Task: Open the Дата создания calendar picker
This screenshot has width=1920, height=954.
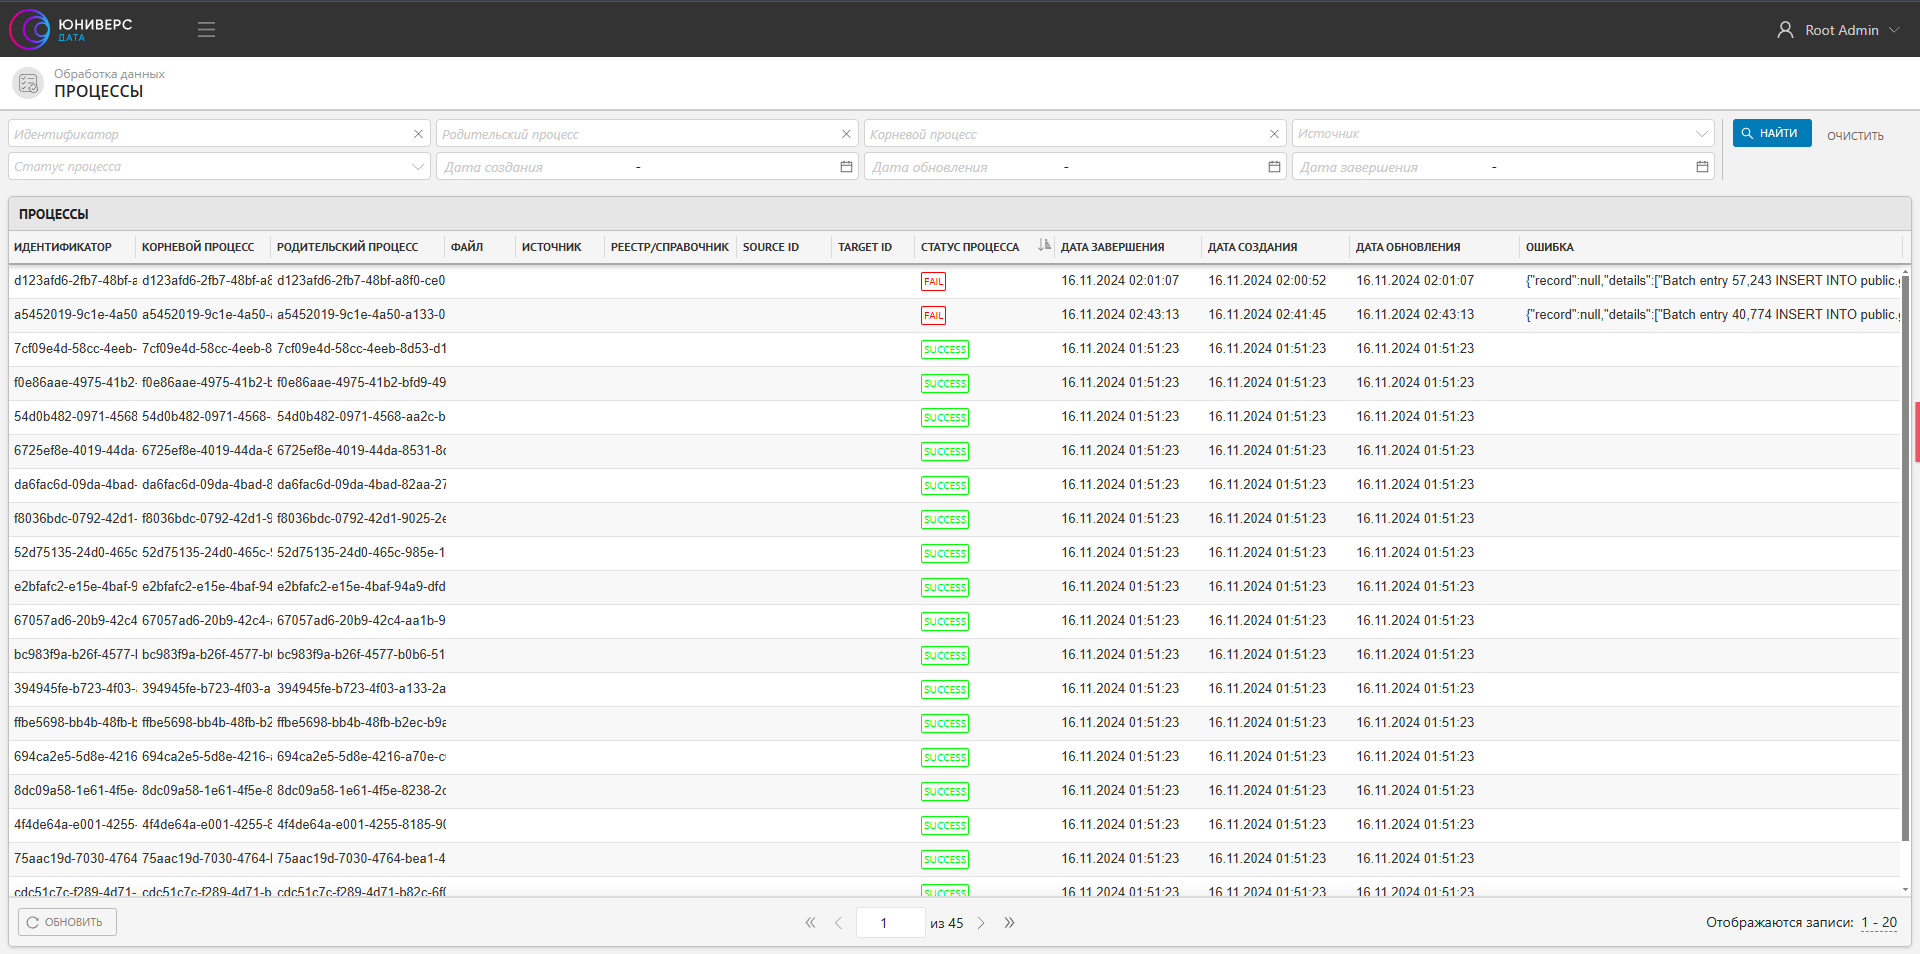Action: tap(846, 167)
